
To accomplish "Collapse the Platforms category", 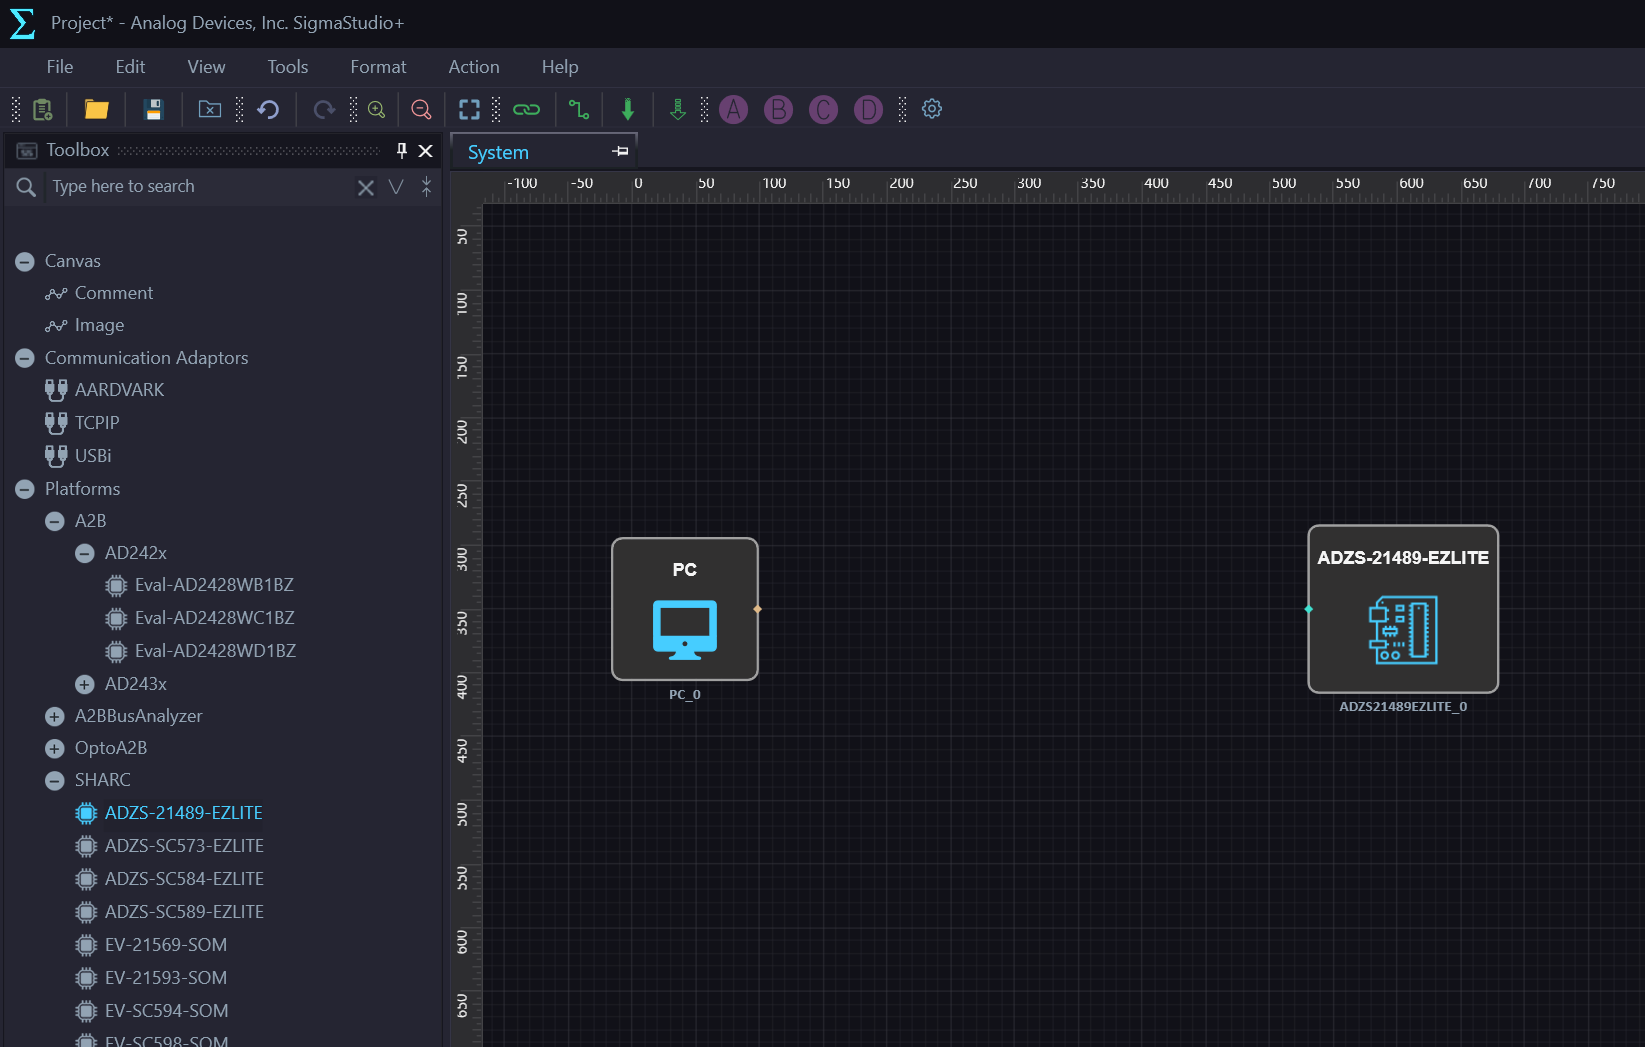I will [x=25, y=489].
